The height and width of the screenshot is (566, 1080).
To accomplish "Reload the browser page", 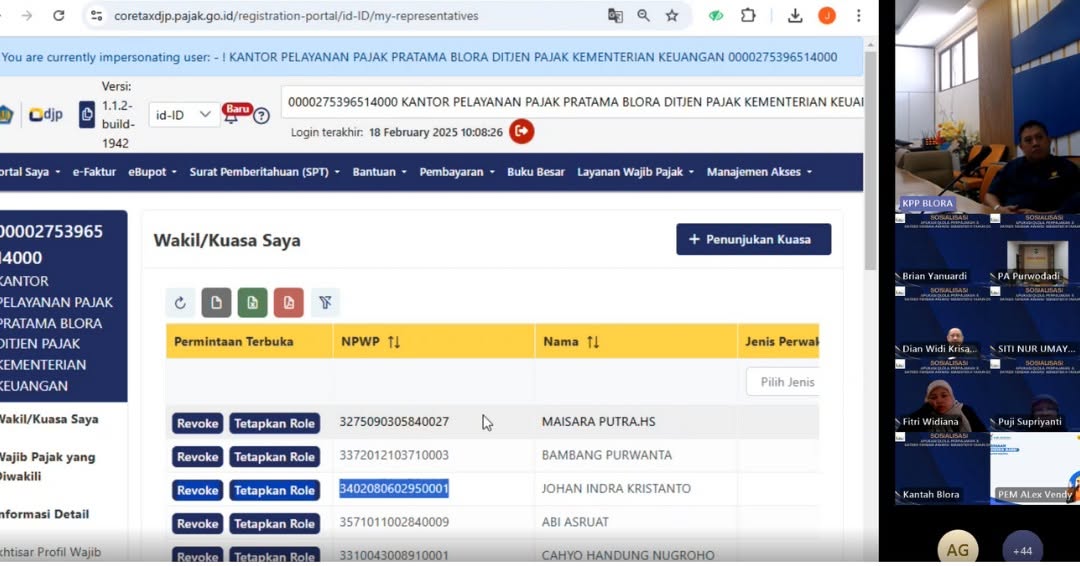I will (59, 15).
